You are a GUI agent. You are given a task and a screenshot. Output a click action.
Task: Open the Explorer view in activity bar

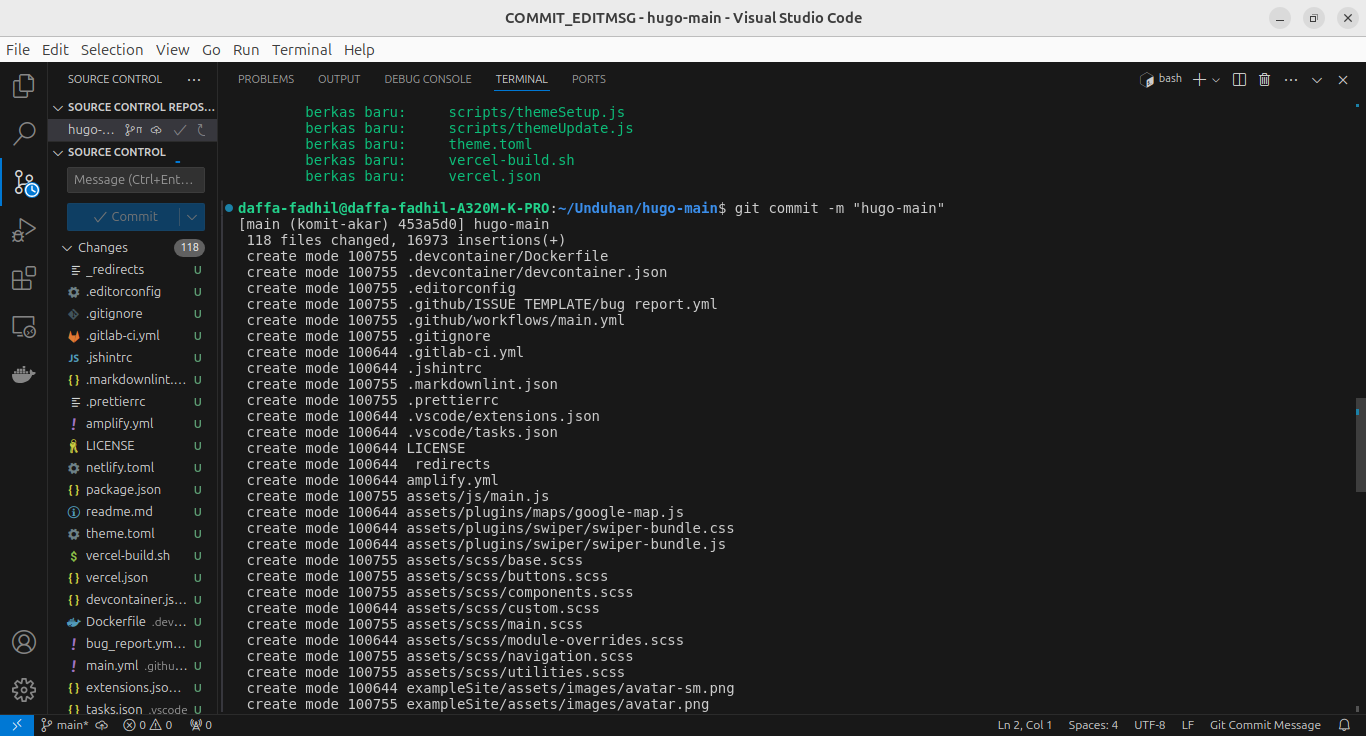(x=23, y=86)
